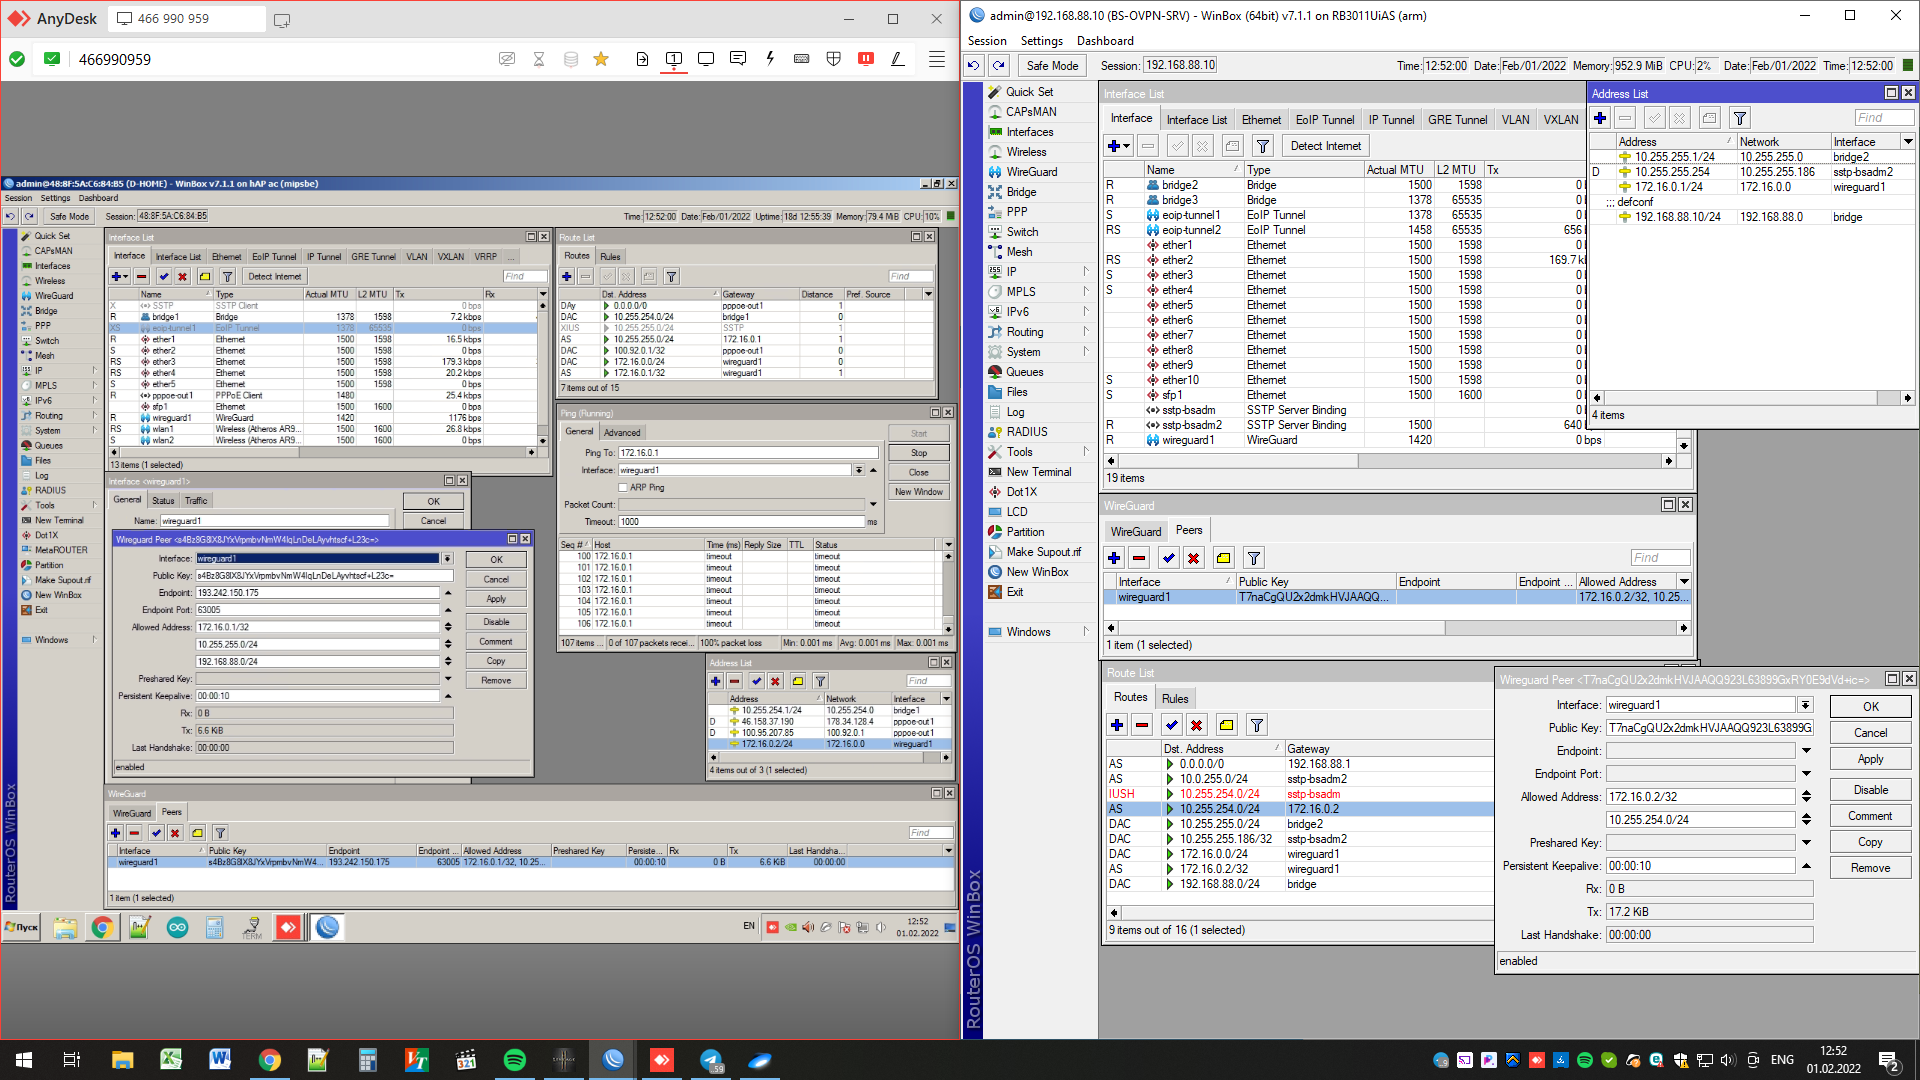Screen dimensions: 1920x1080
Task: Click Remove in right Wireguard Peer dialog
Action: click(x=1870, y=868)
